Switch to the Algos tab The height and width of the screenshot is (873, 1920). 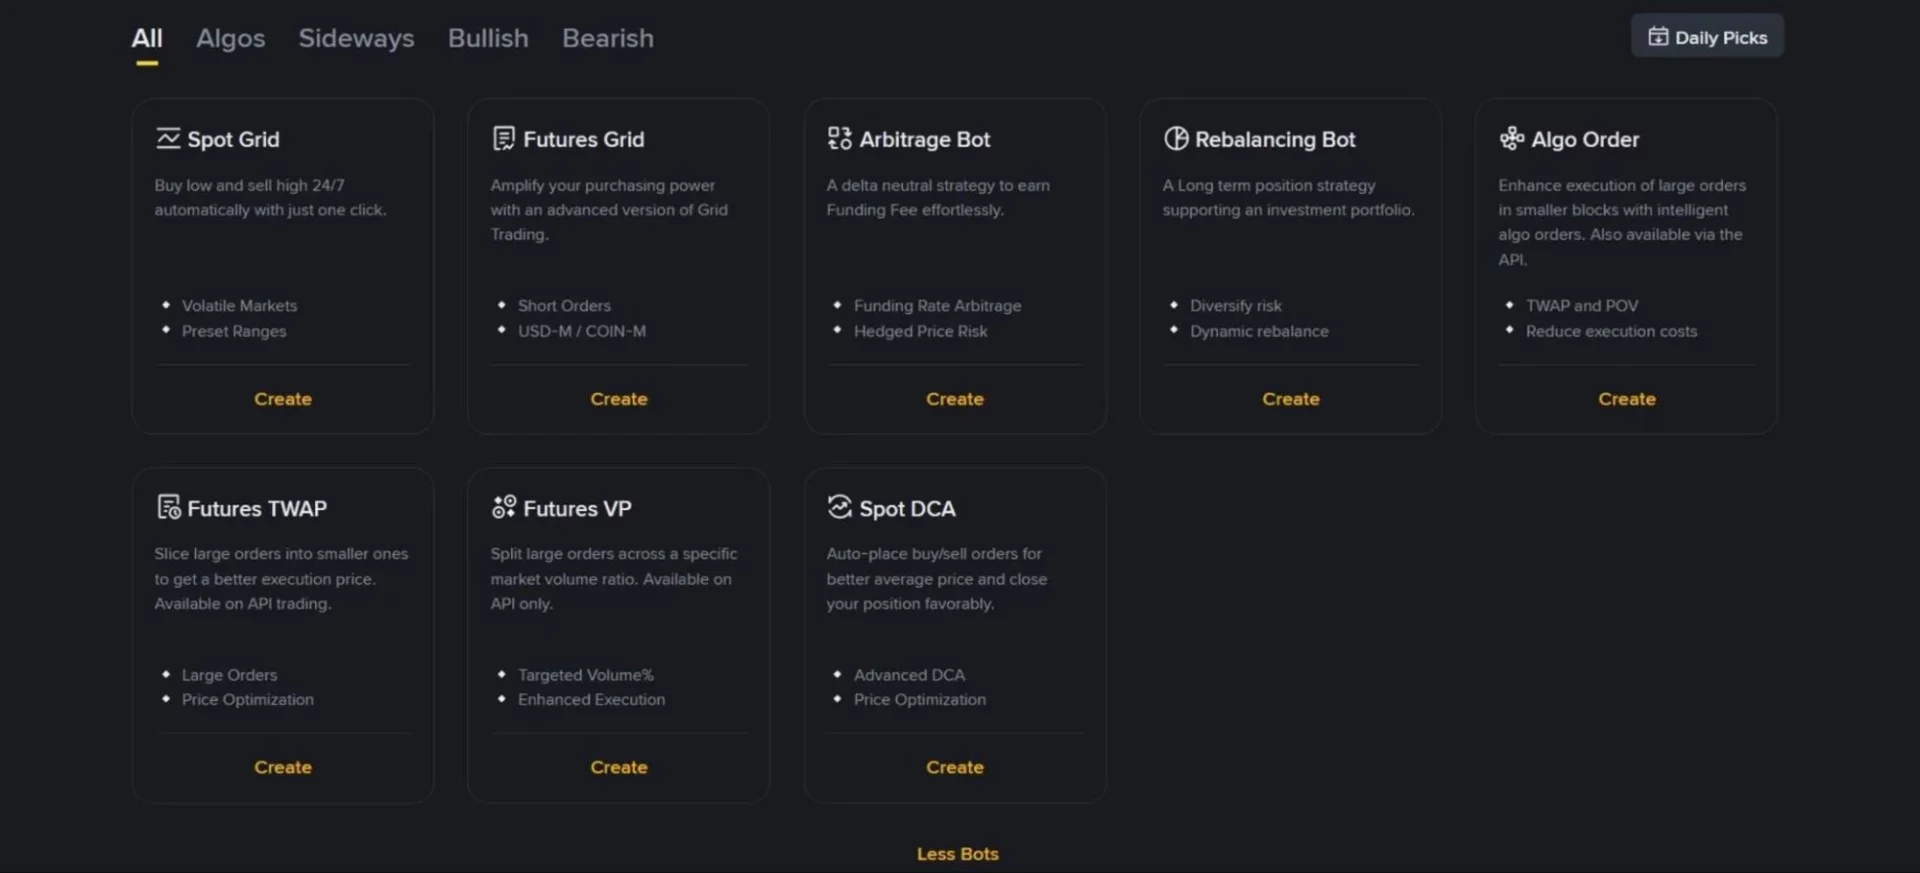(231, 38)
